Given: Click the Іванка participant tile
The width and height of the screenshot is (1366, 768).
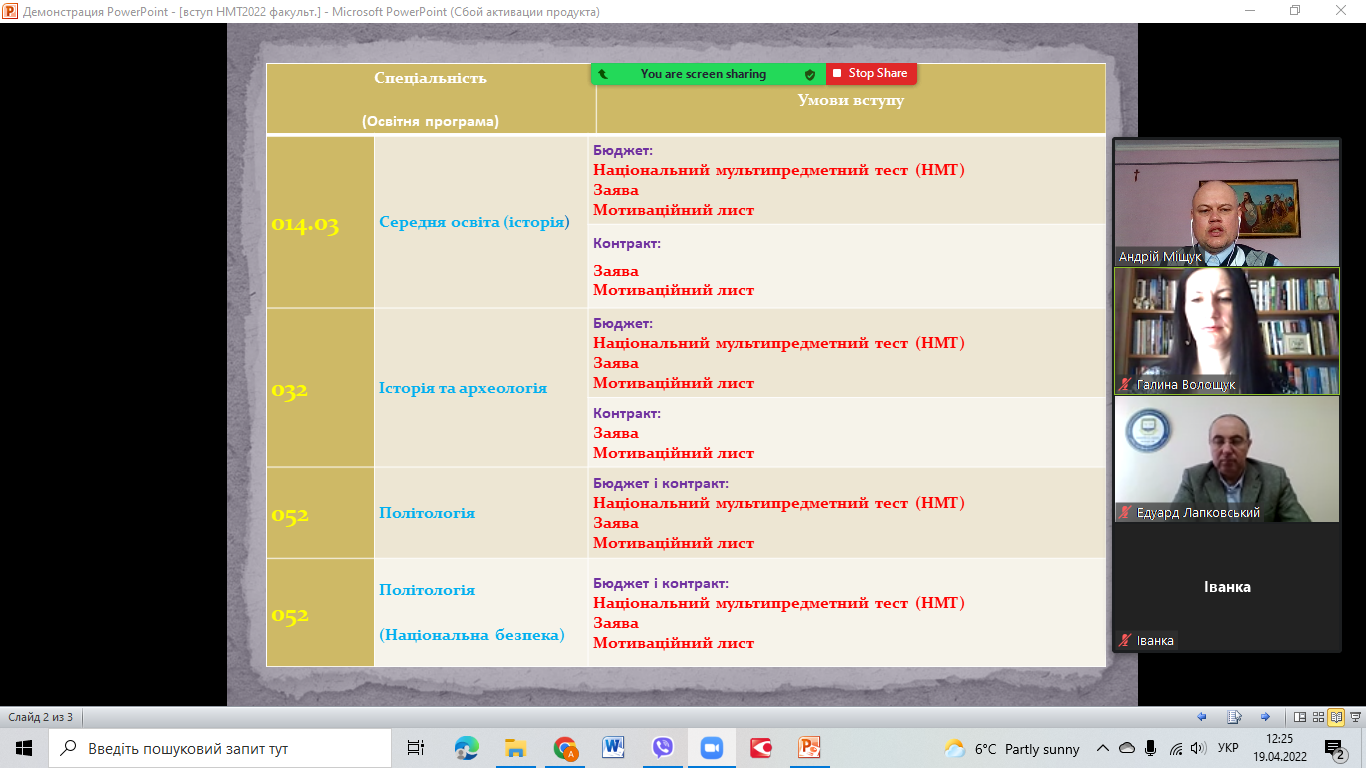Looking at the screenshot, I should tap(1226, 587).
